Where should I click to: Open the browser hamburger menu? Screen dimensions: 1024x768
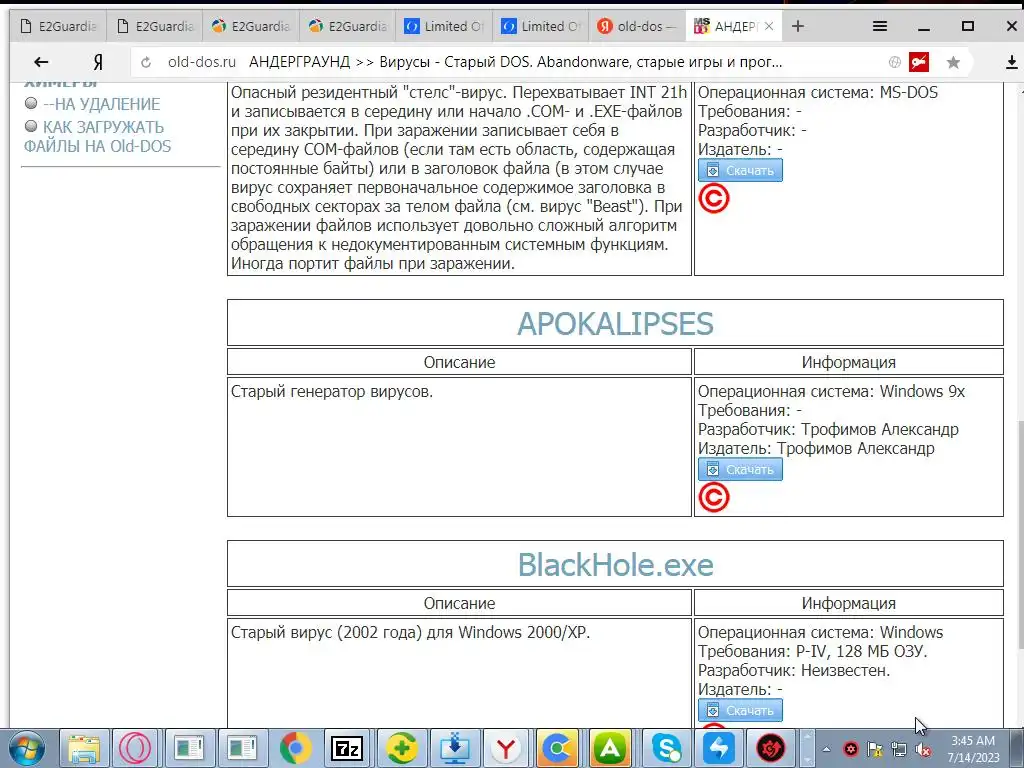point(880,26)
